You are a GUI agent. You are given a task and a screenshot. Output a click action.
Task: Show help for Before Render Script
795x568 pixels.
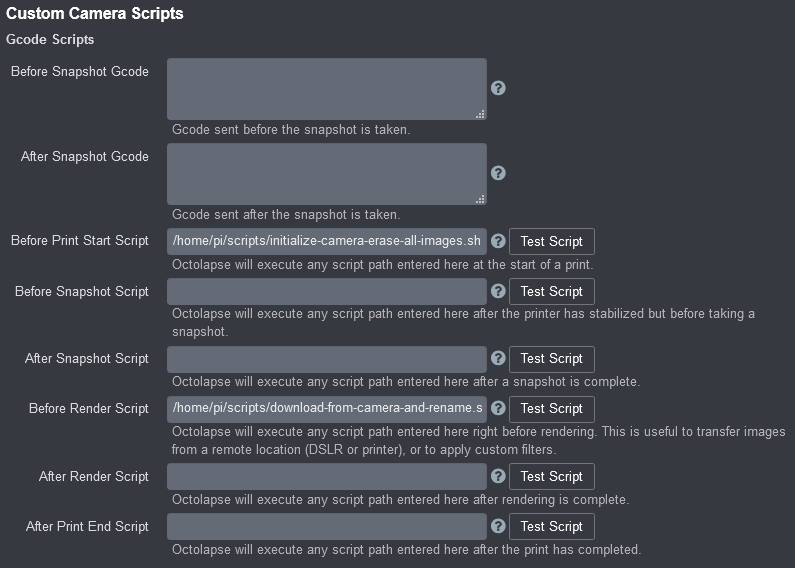coord(498,408)
